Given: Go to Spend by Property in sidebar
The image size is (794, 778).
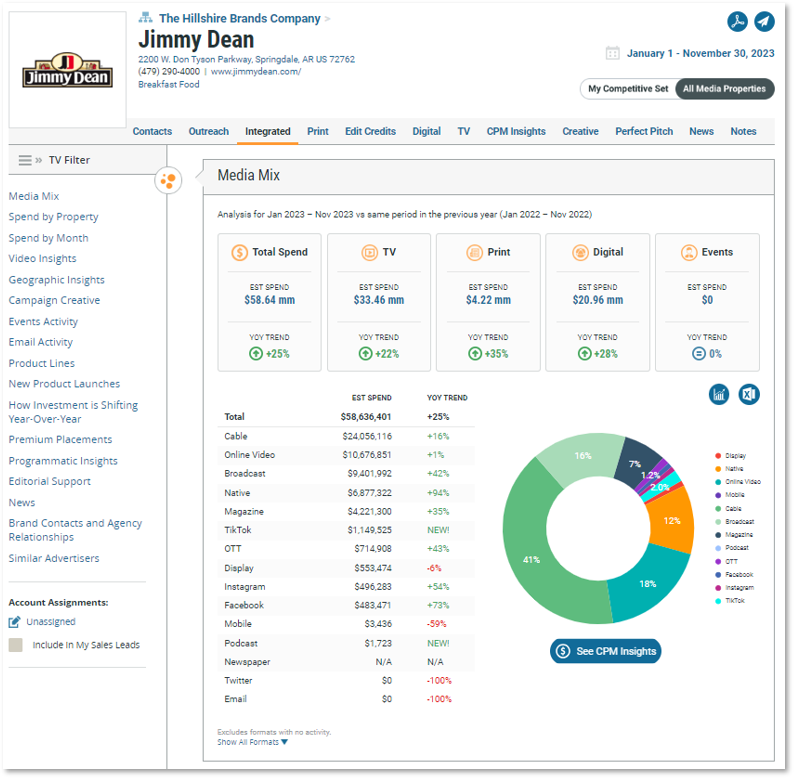Looking at the screenshot, I should [53, 217].
